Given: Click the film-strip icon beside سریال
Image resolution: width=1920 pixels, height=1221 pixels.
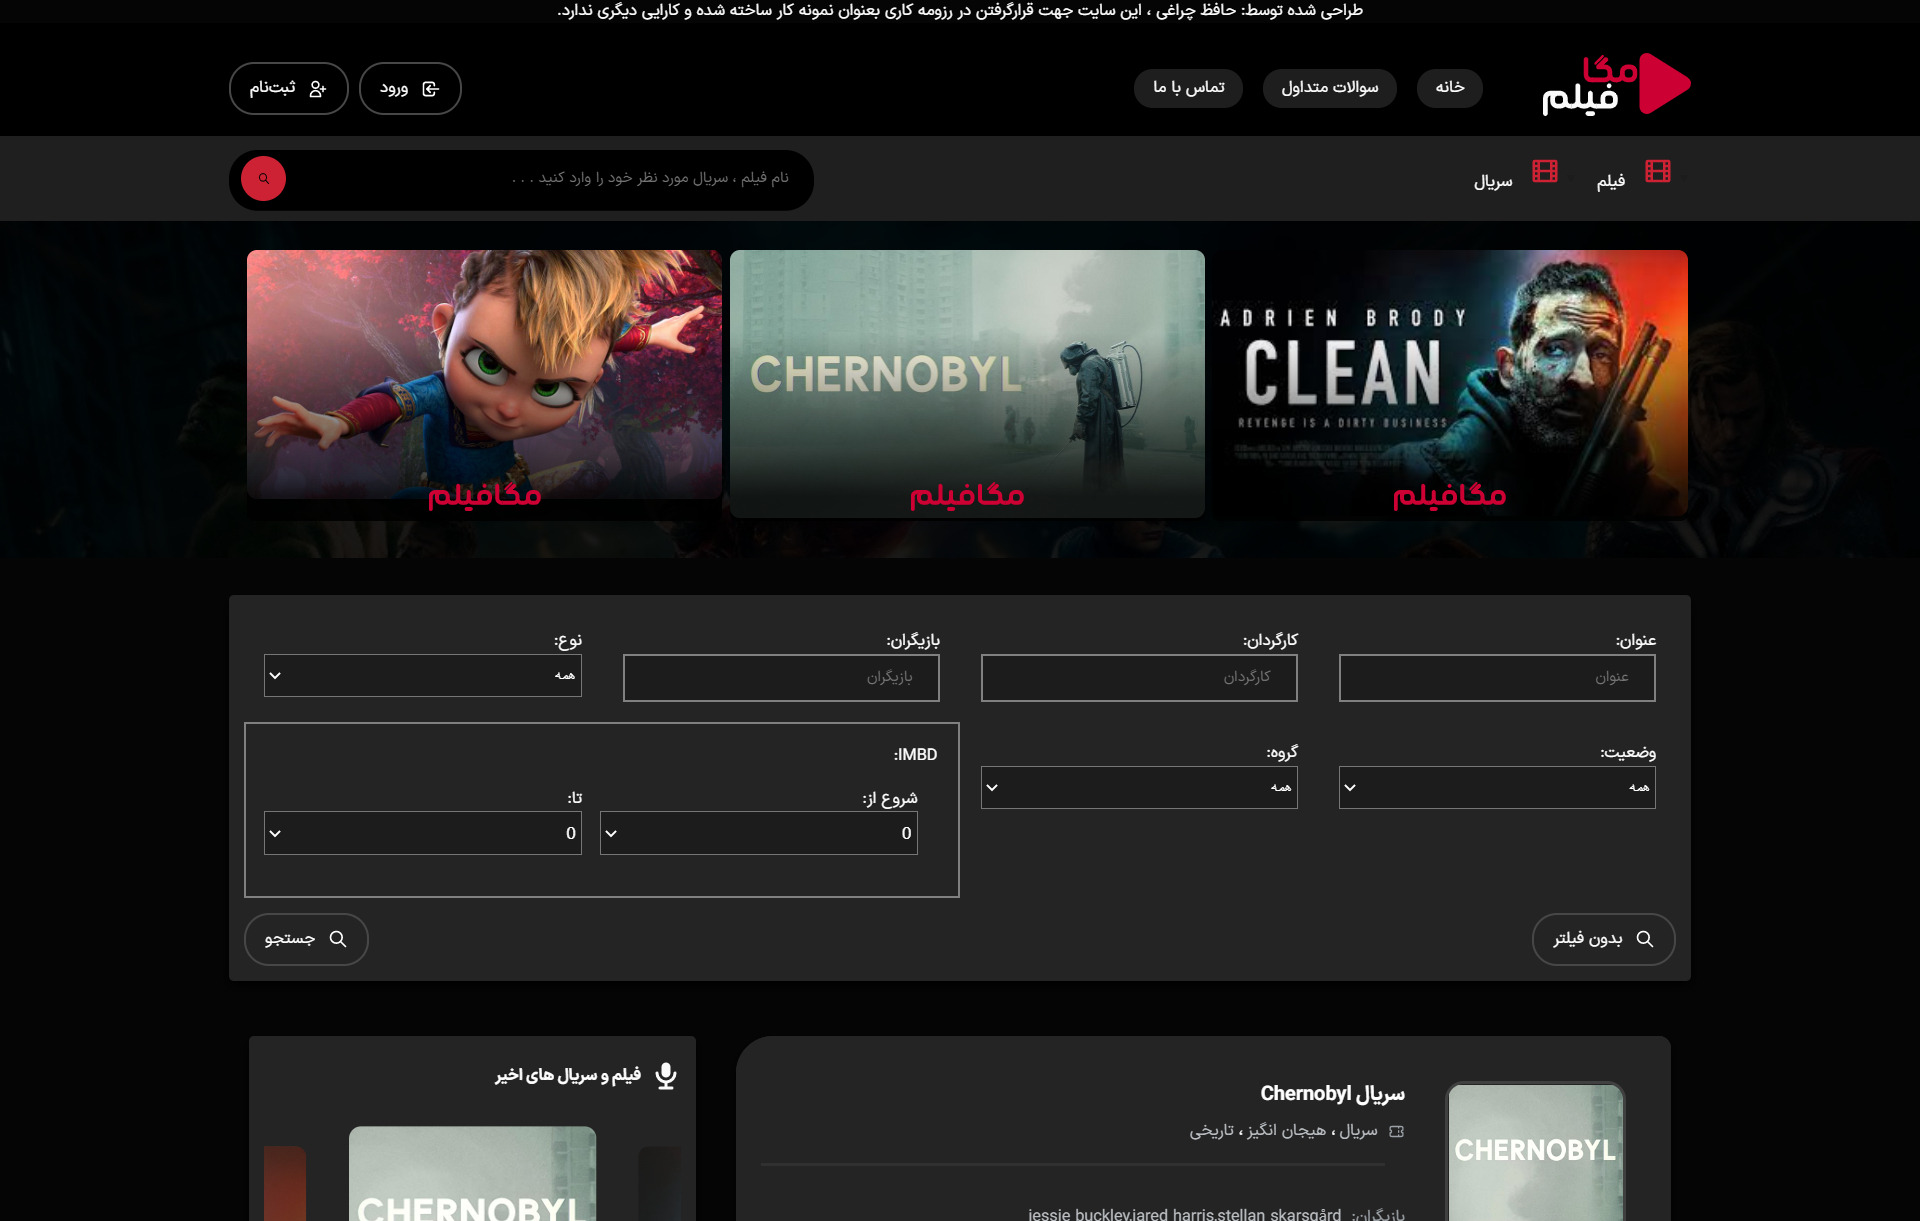Looking at the screenshot, I should click(x=1545, y=171).
